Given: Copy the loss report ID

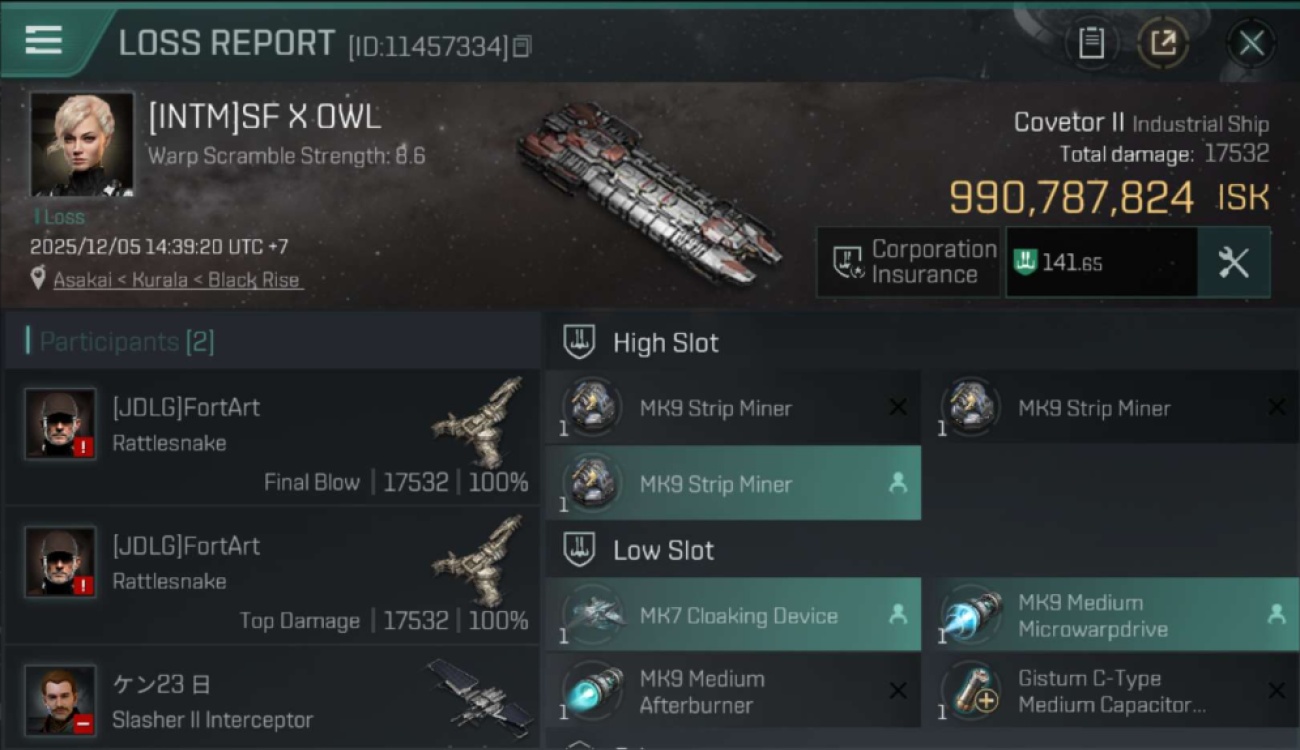Looking at the screenshot, I should [x=522, y=46].
